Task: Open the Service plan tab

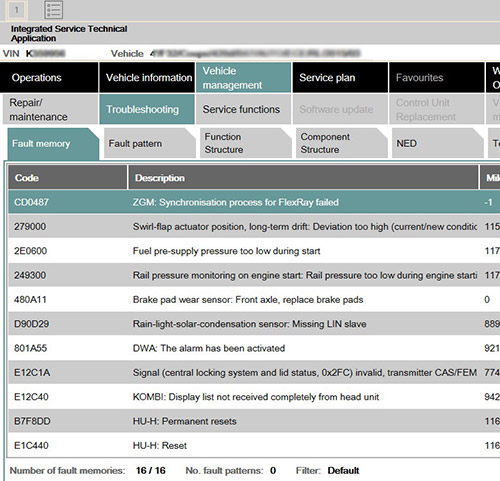Action: (x=340, y=78)
